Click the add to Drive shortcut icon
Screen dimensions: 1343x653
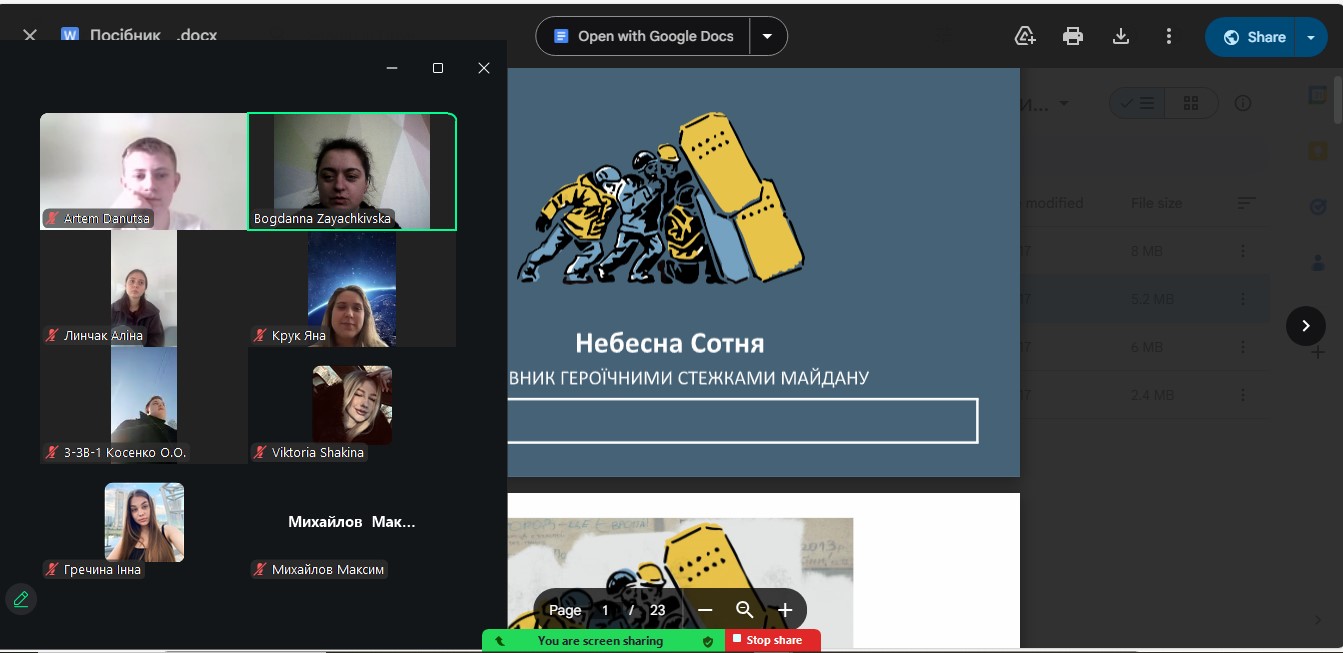[x=1025, y=37]
